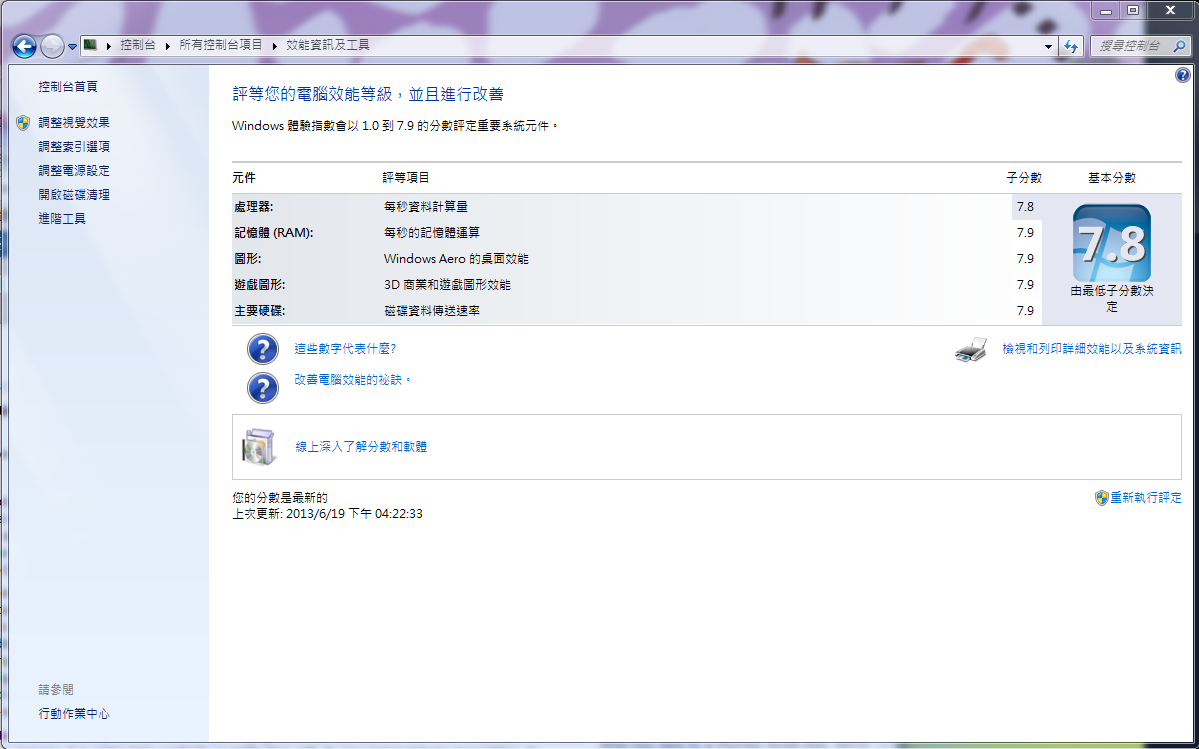Open 進階工具 in sidebar
Screen dimensions: 1199x749
click(x=62, y=219)
